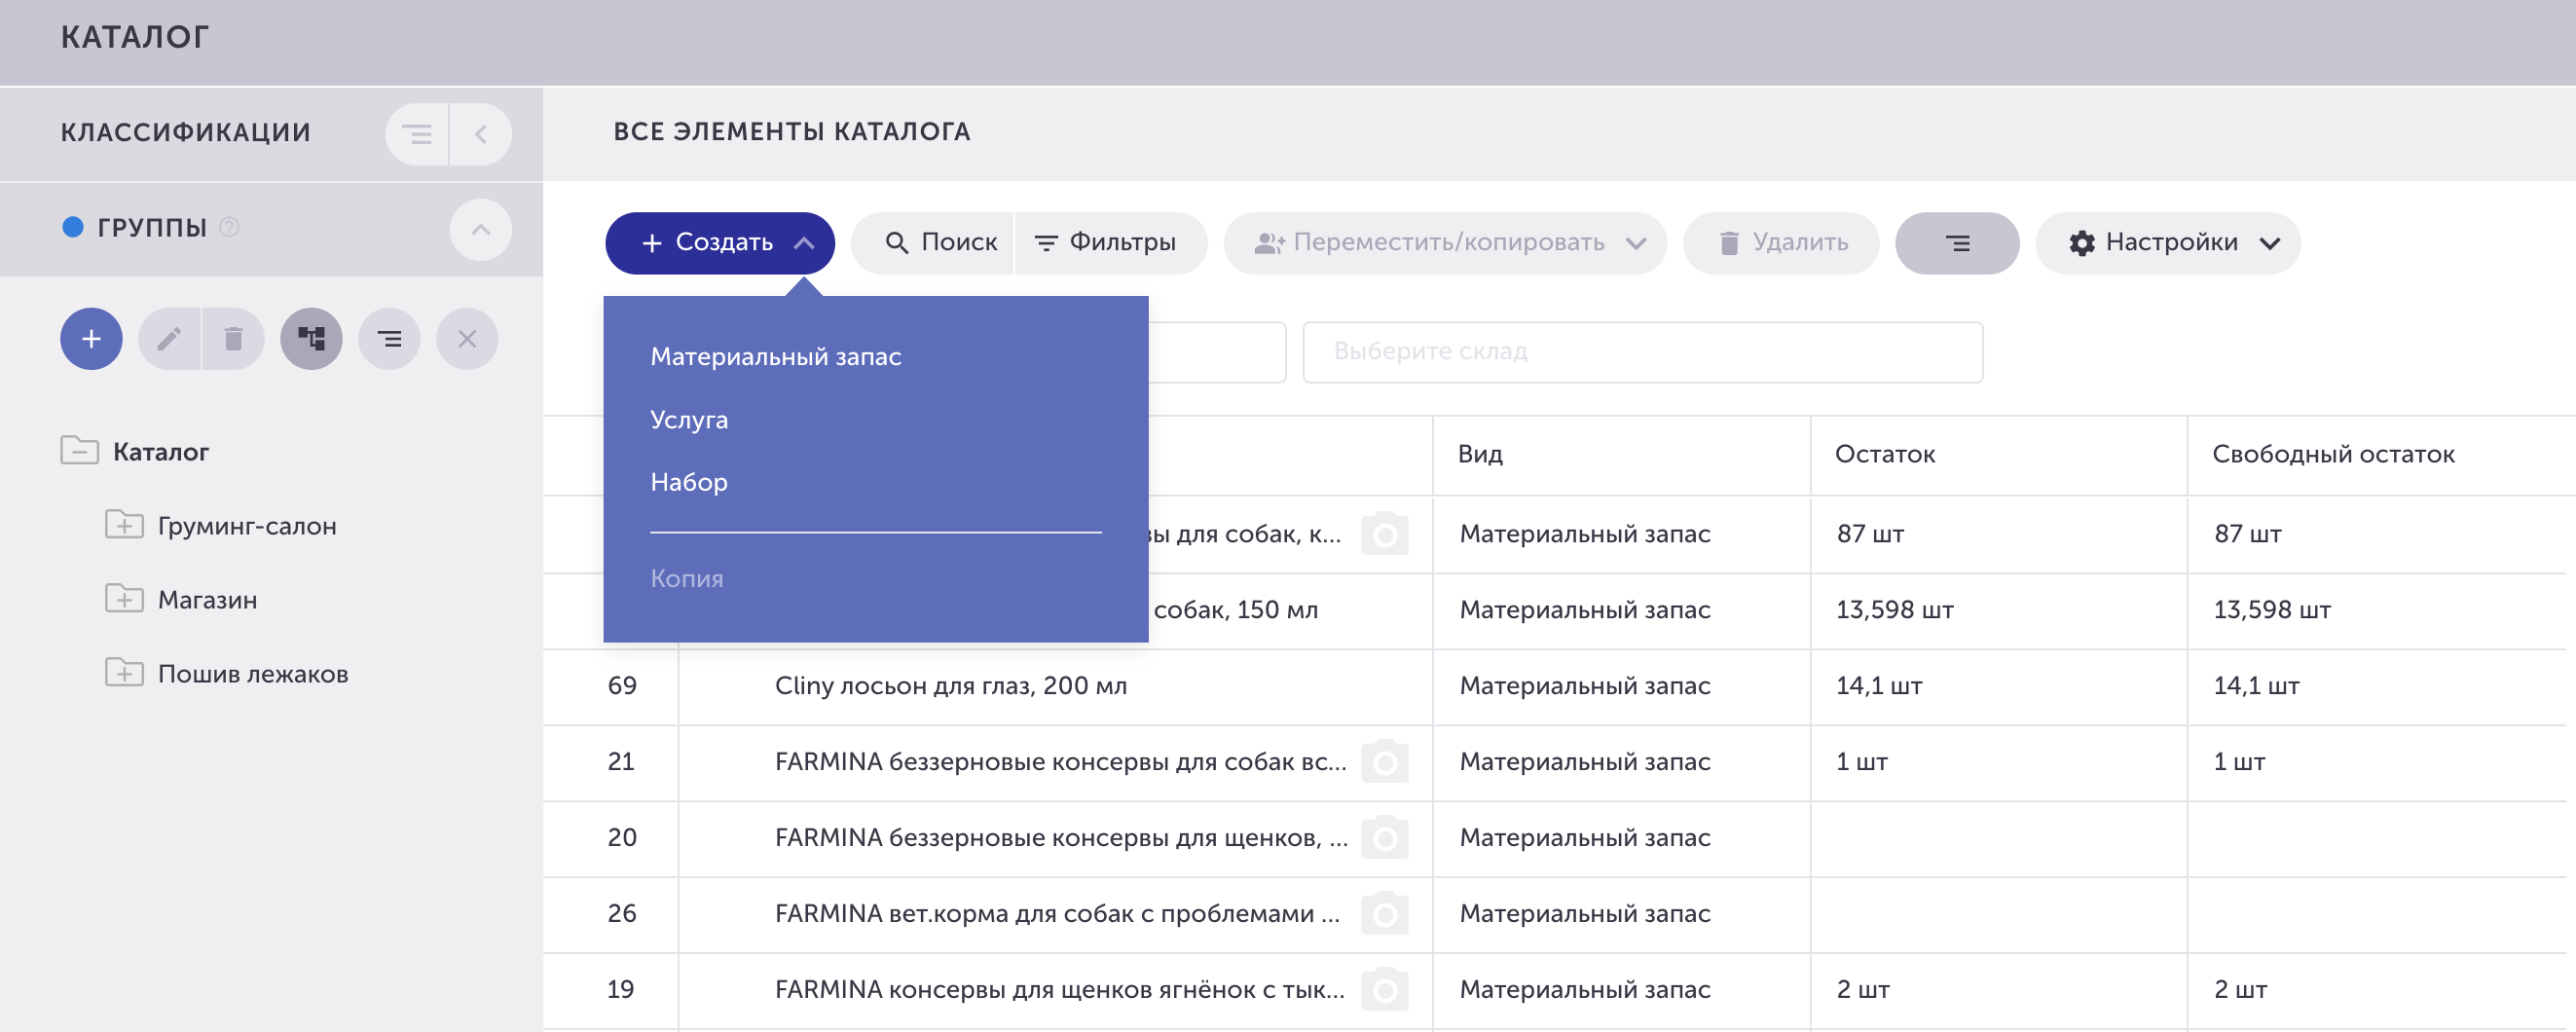The width and height of the screenshot is (2576, 1032).
Task: Click the groups list lines icon
Action: 389,339
